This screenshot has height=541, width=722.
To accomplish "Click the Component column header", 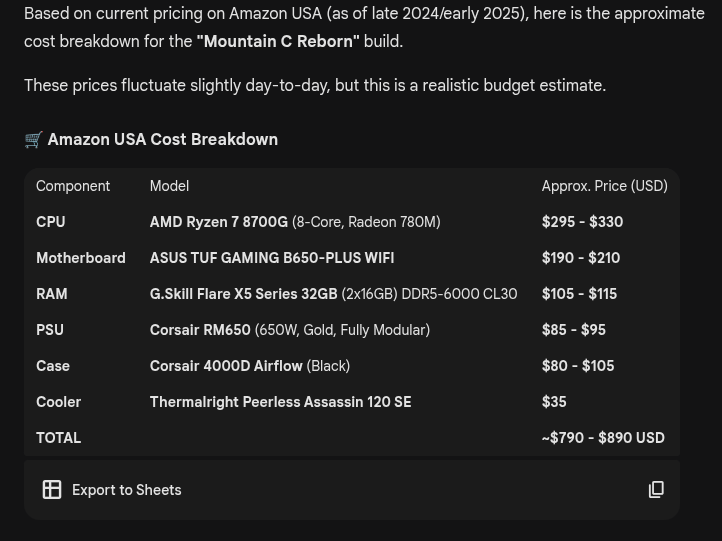I will [x=73, y=186].
